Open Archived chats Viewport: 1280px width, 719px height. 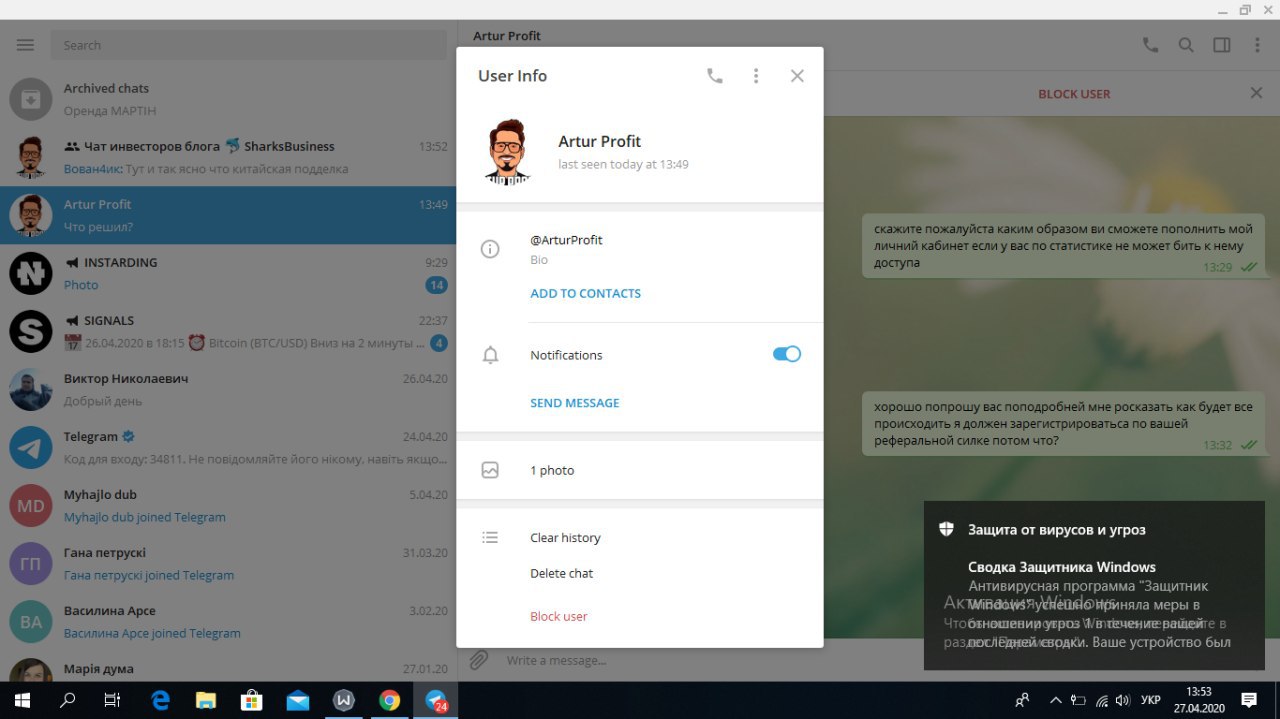228,99
